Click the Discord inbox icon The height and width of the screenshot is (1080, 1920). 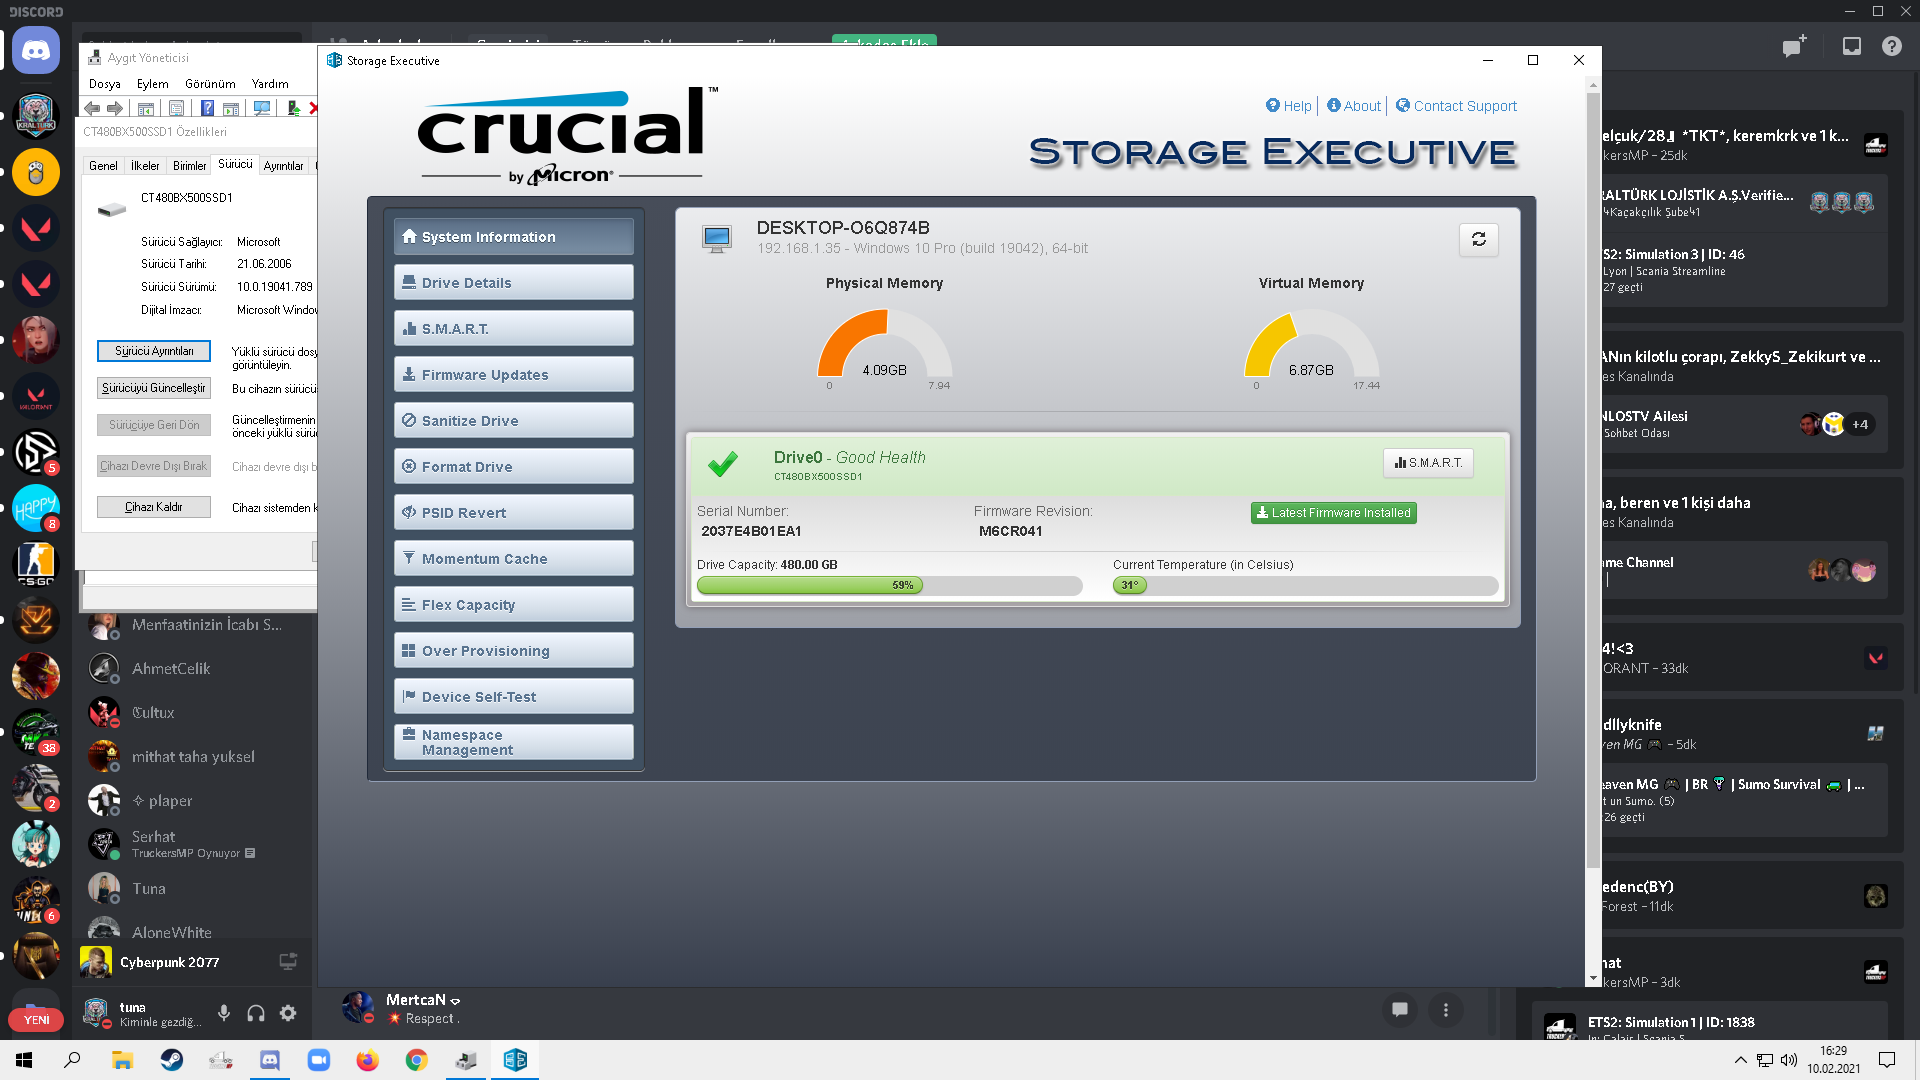pyautogui.click(x=1852, y=46)
